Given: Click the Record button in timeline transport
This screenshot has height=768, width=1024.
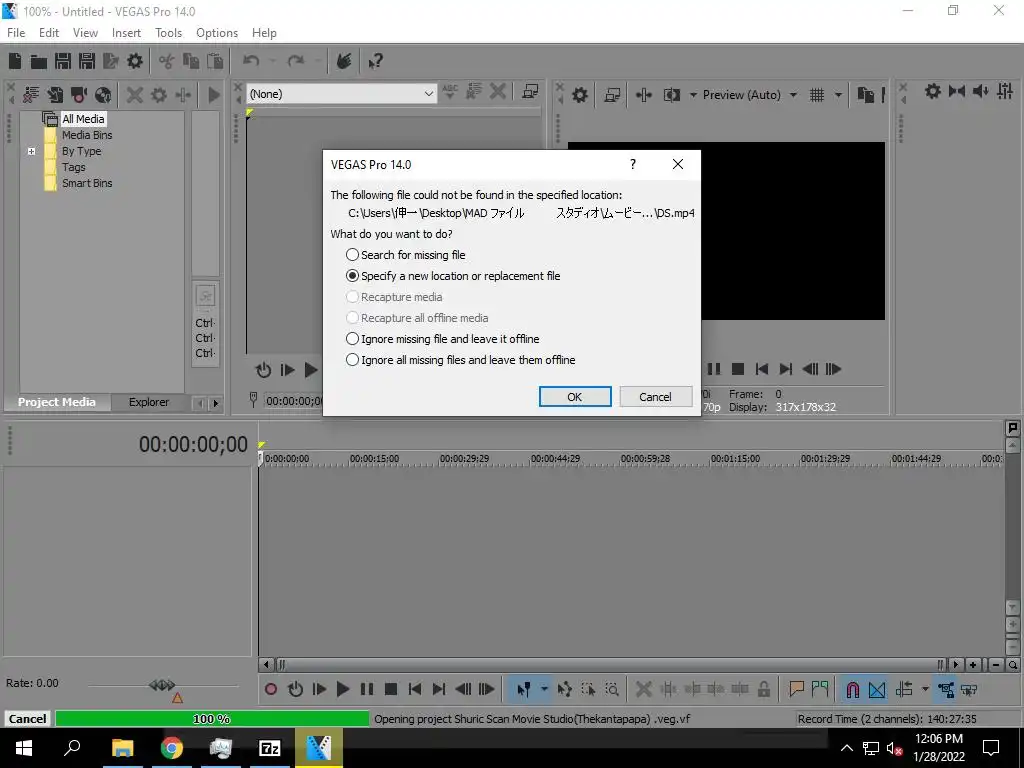Looking at the screenshot, I should click(x=271, y=689).
